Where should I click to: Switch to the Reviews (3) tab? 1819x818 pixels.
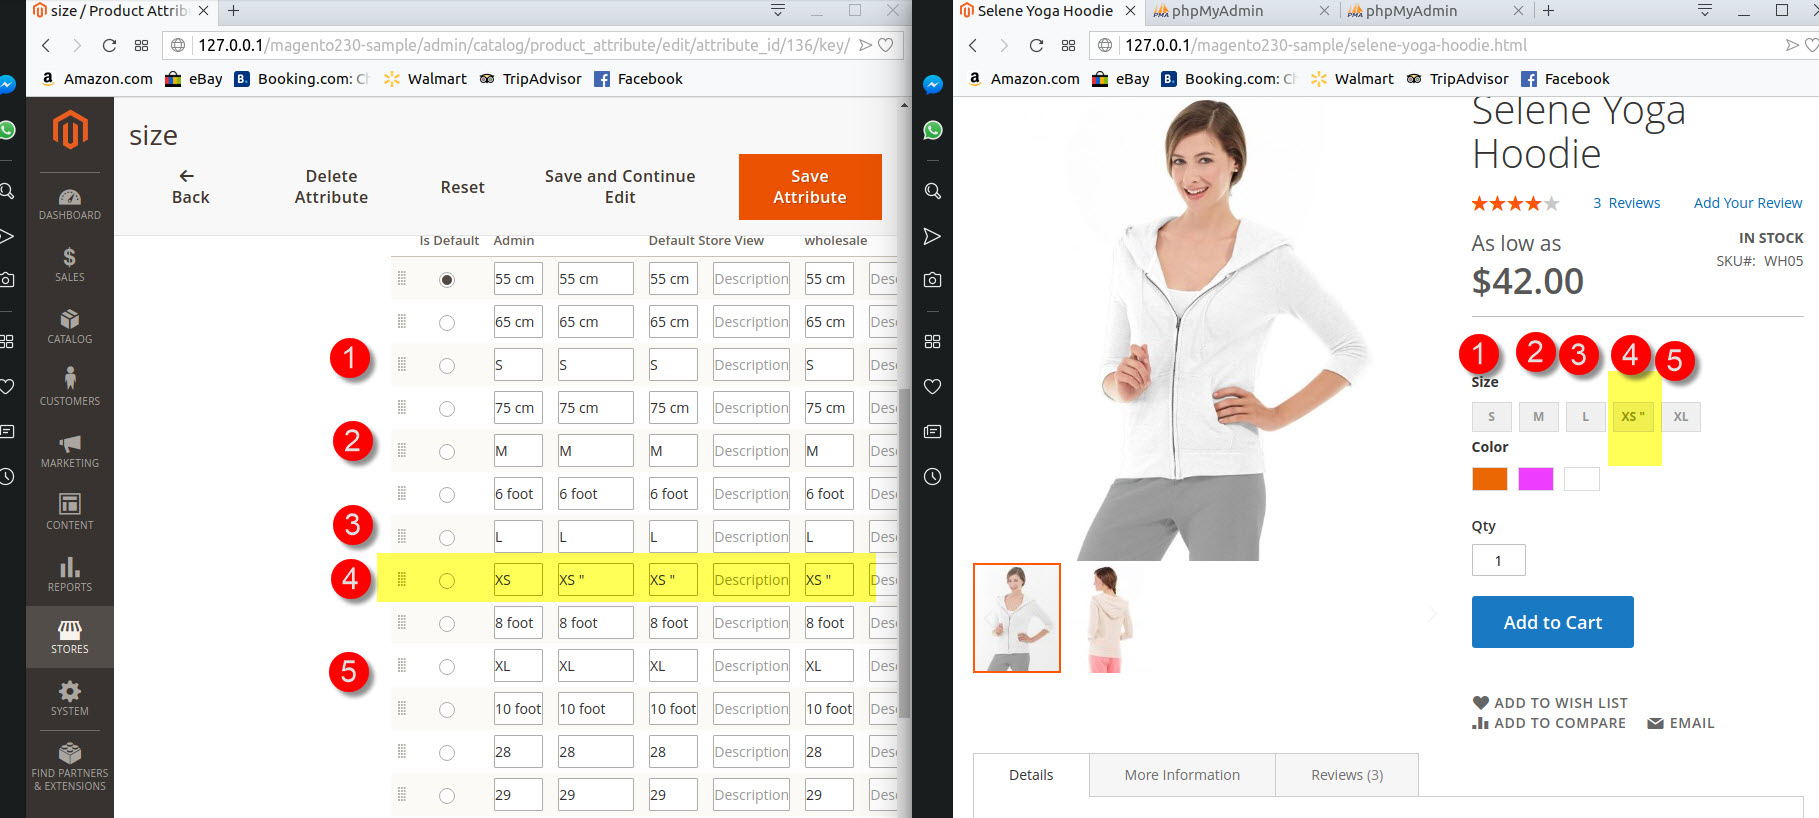(1346, 775)
